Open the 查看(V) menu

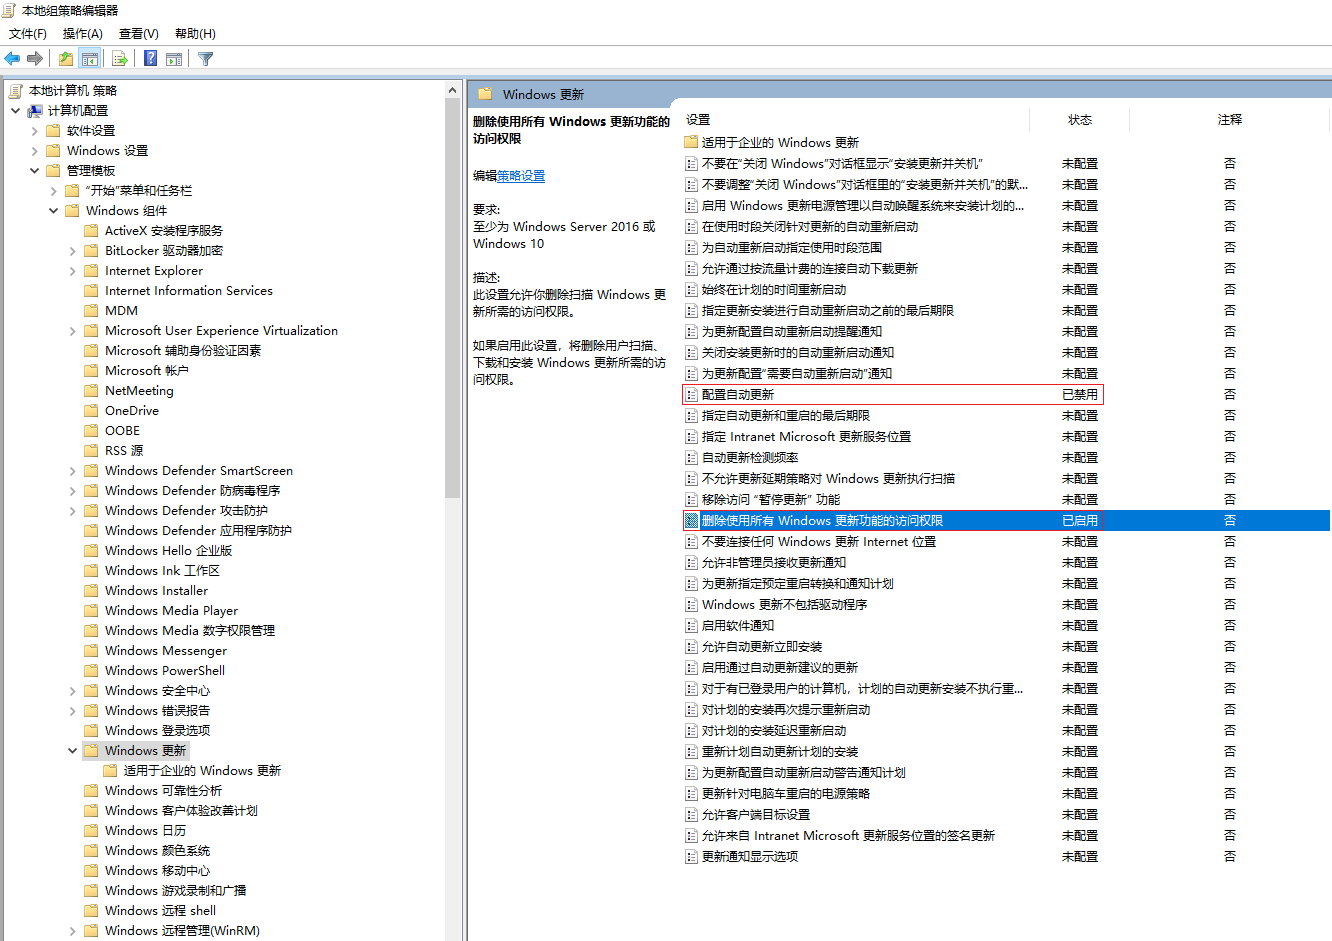139,34
